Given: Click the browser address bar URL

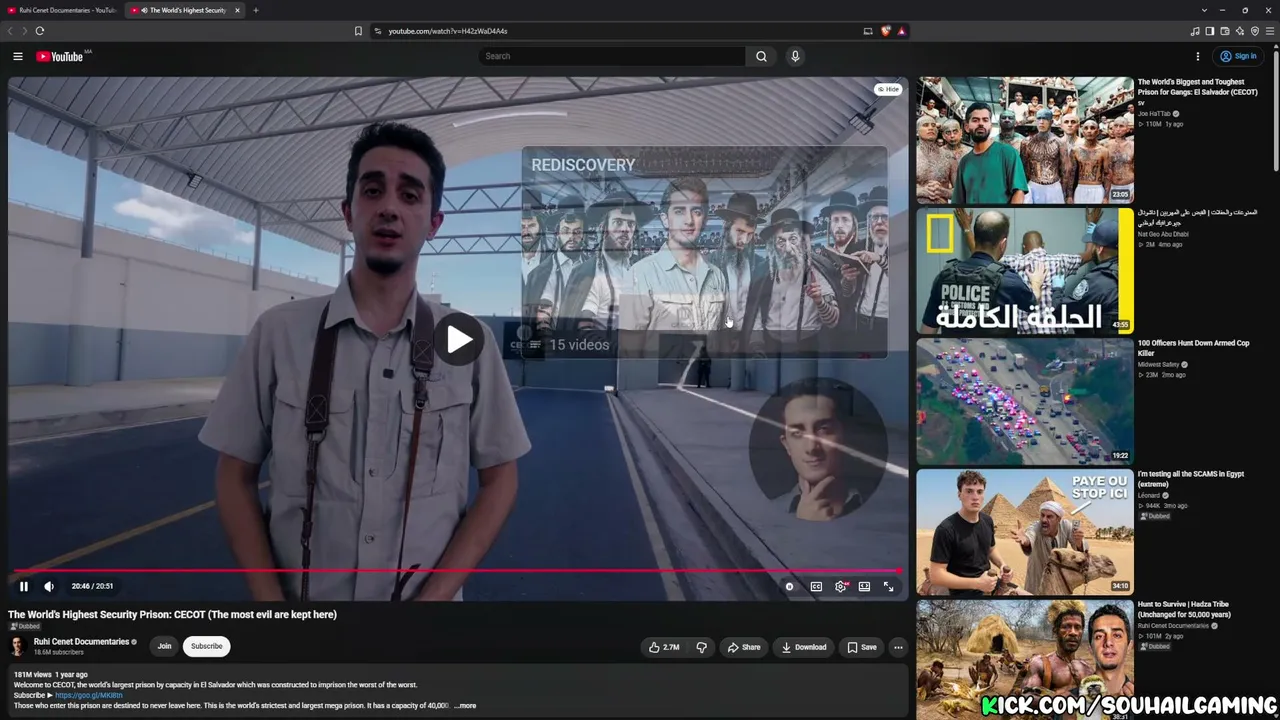Looking at the screenshot, I should pos(448,31).
